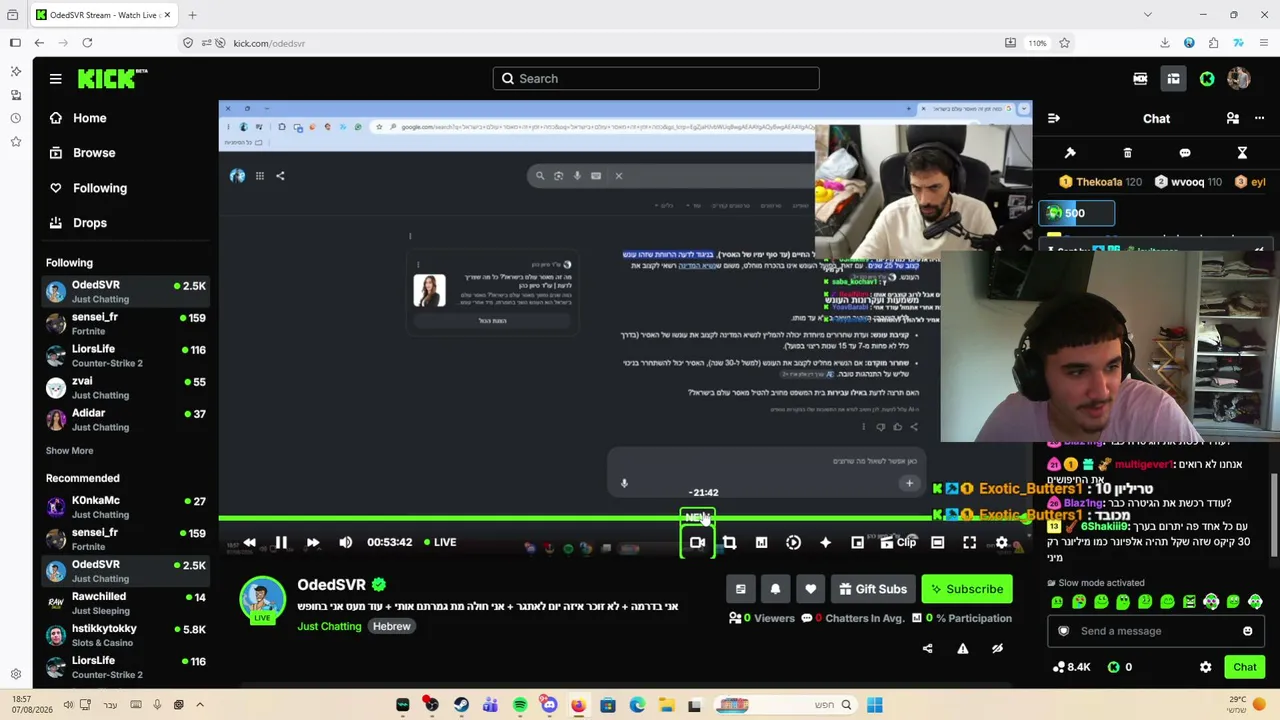The height and width of the screenshot is (720, 1280).
Task: Bookmark this page with the star icon
Action: click(x=1064, y=43)
